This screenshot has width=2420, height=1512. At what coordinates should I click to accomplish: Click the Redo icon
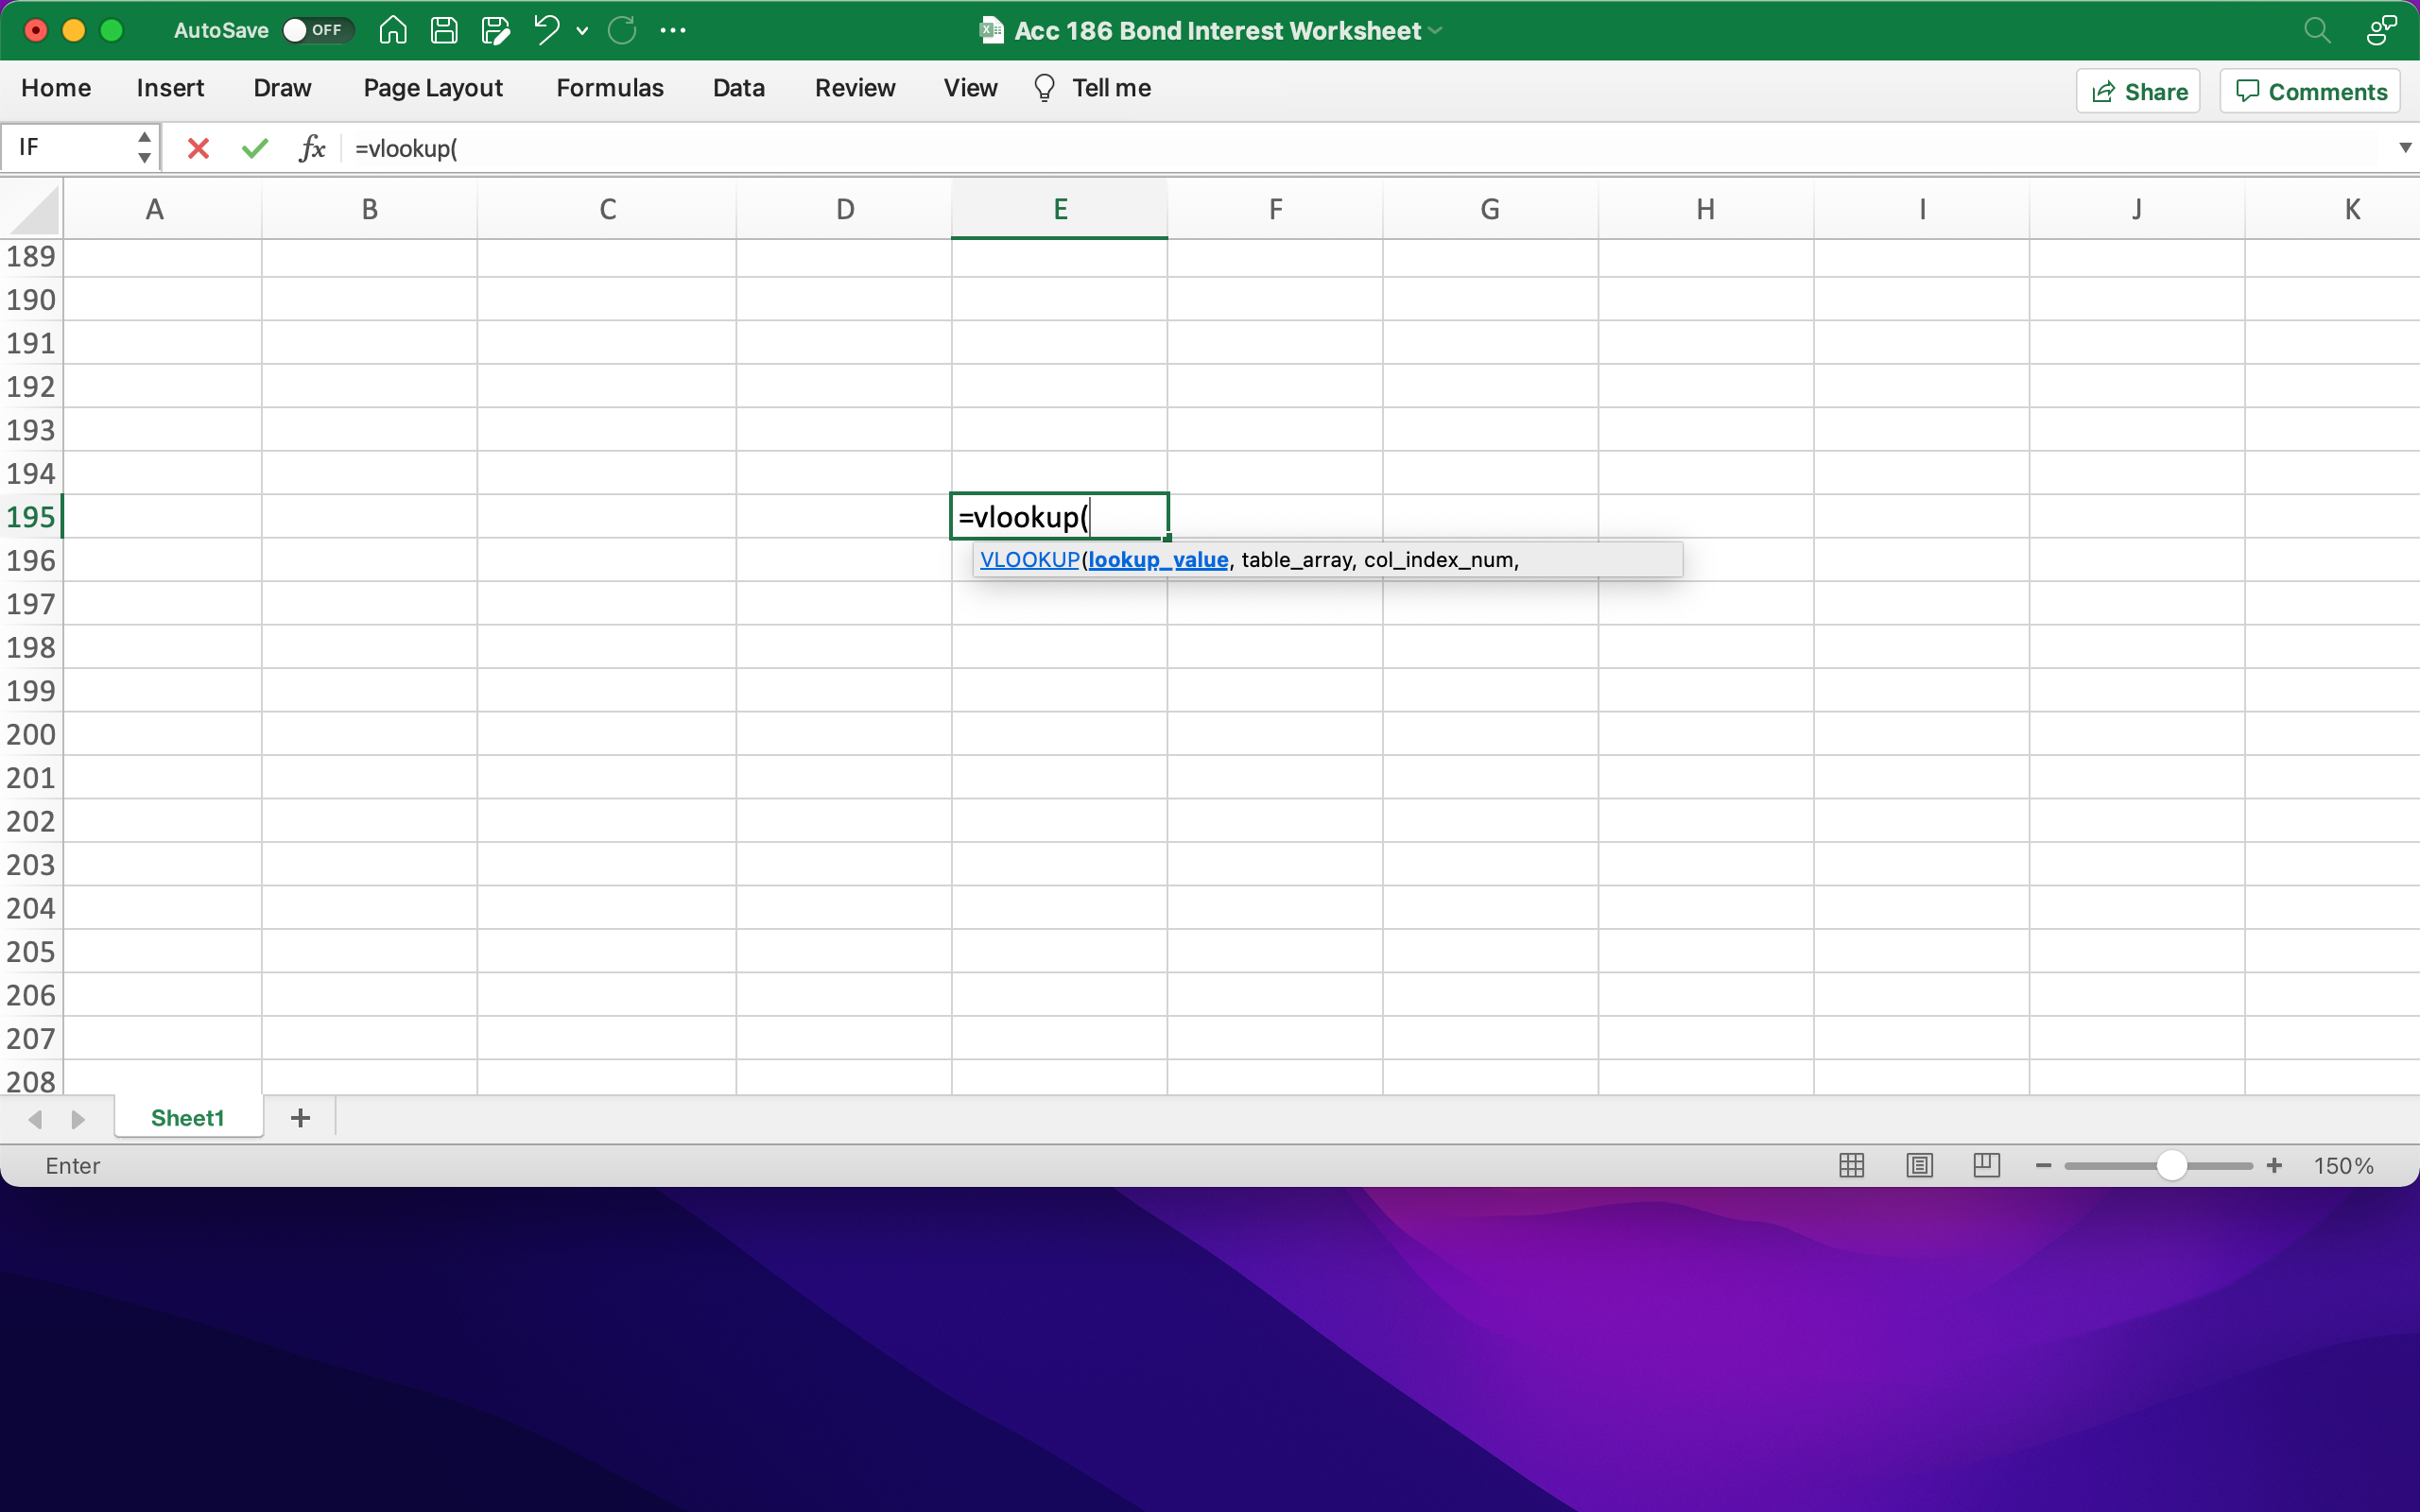point(624,30)
